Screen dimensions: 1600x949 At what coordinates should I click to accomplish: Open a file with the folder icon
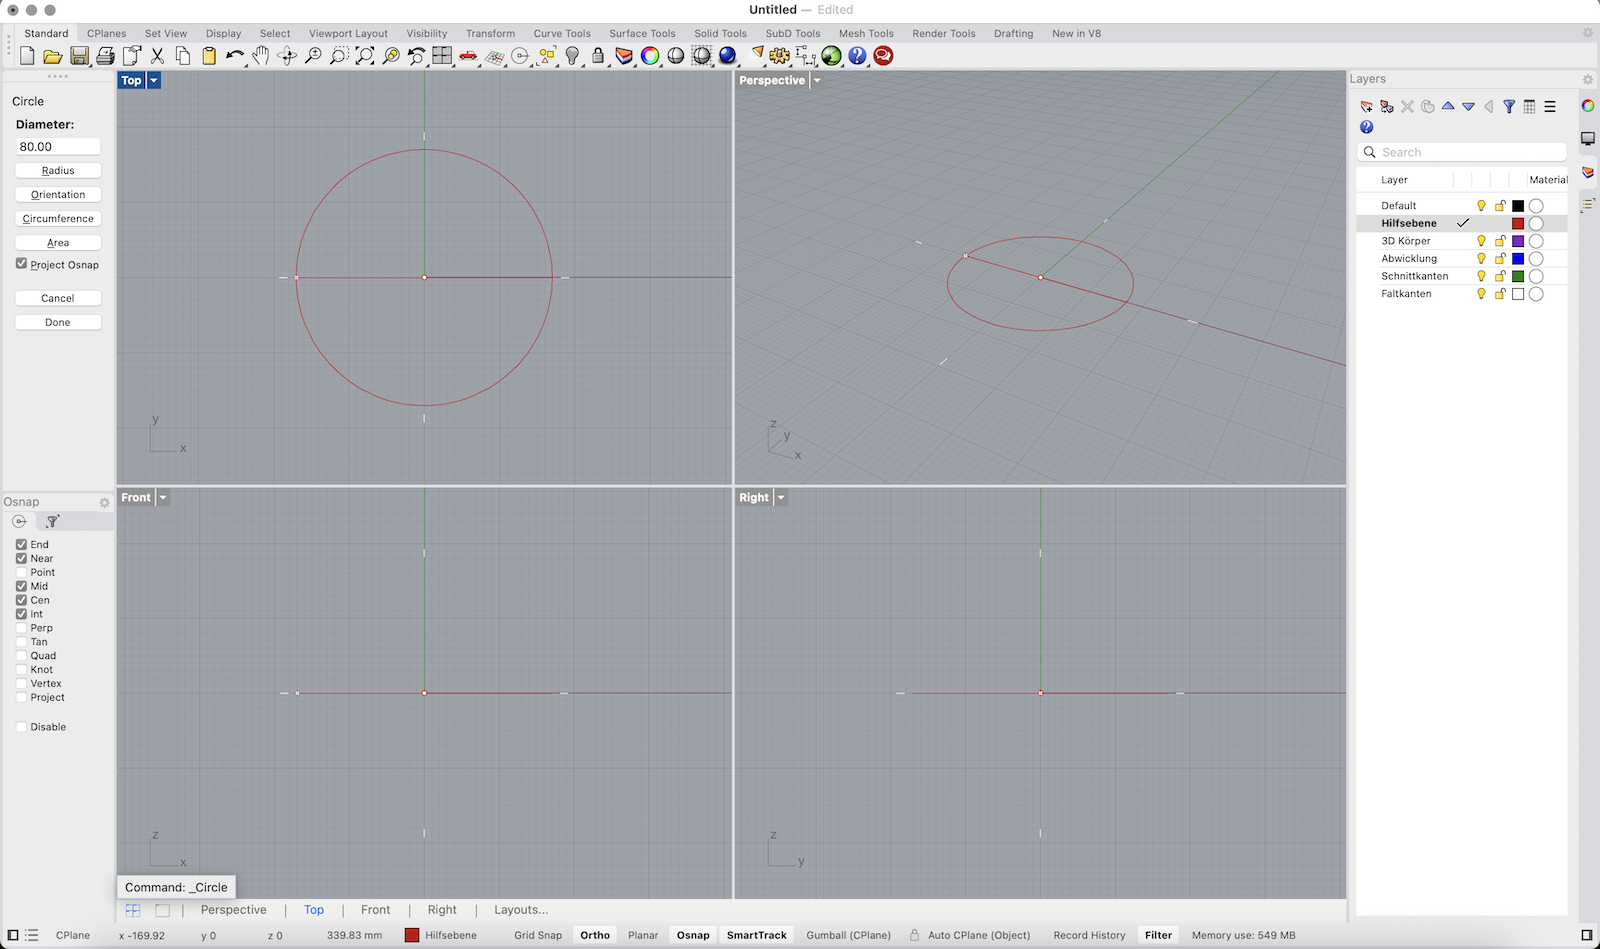[x=53, y=56]
